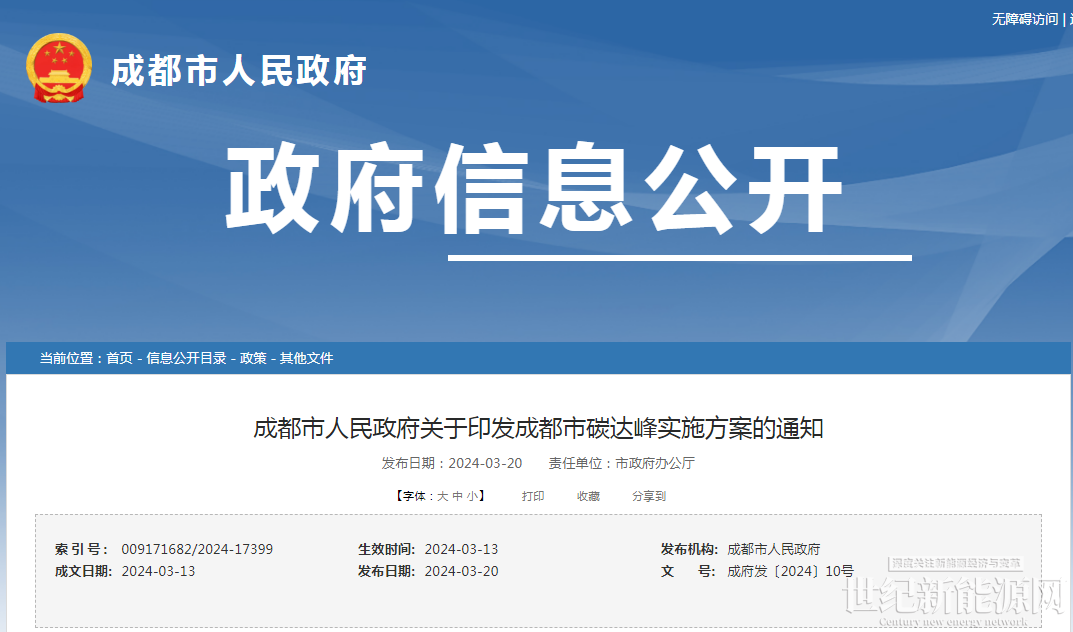Image resolution: width=1073 pixels, height=632 pixels.
Task: Open 信息公开目录 in the breadcrumb
Action: [186, 358]
